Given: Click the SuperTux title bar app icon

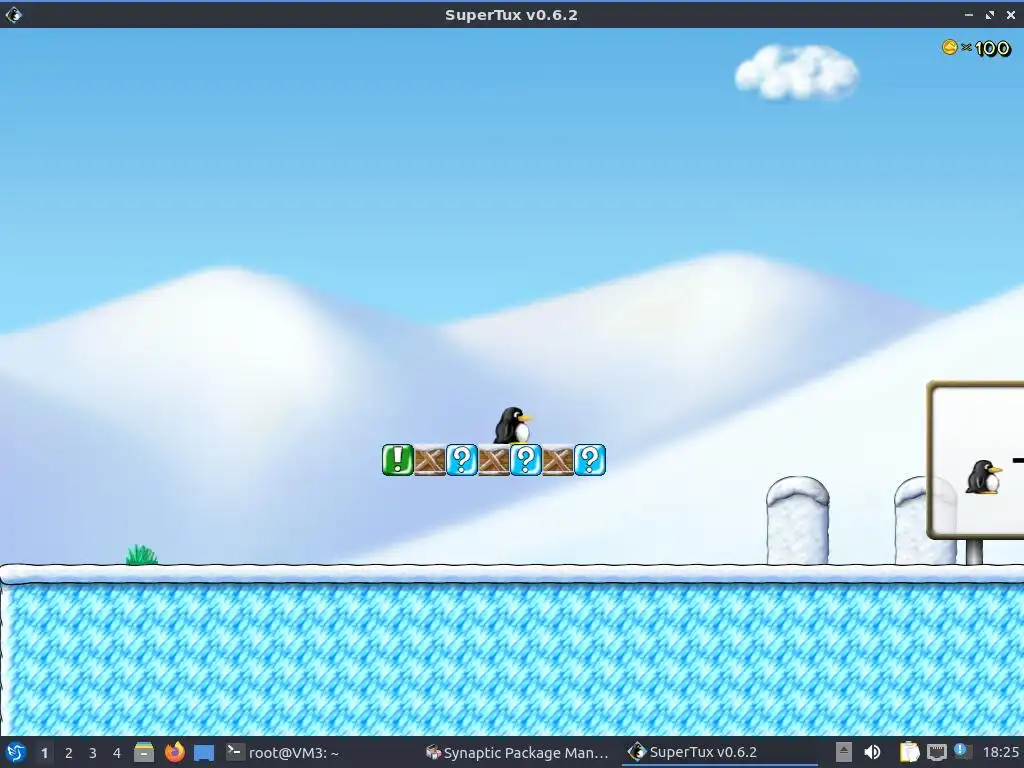Looking at the screenshot, I should [x=14, y=14].
